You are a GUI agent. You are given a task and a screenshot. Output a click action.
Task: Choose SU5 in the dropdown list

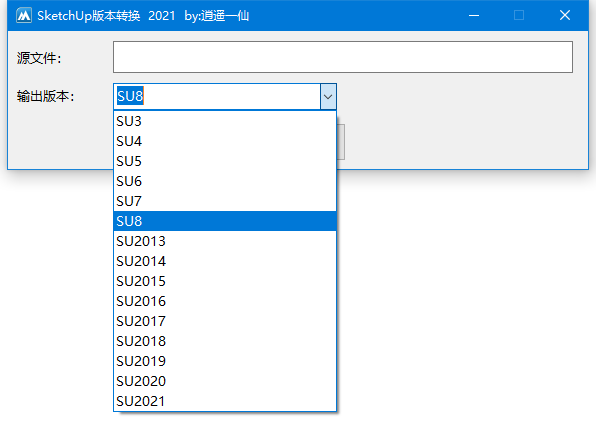click(225, 161)
